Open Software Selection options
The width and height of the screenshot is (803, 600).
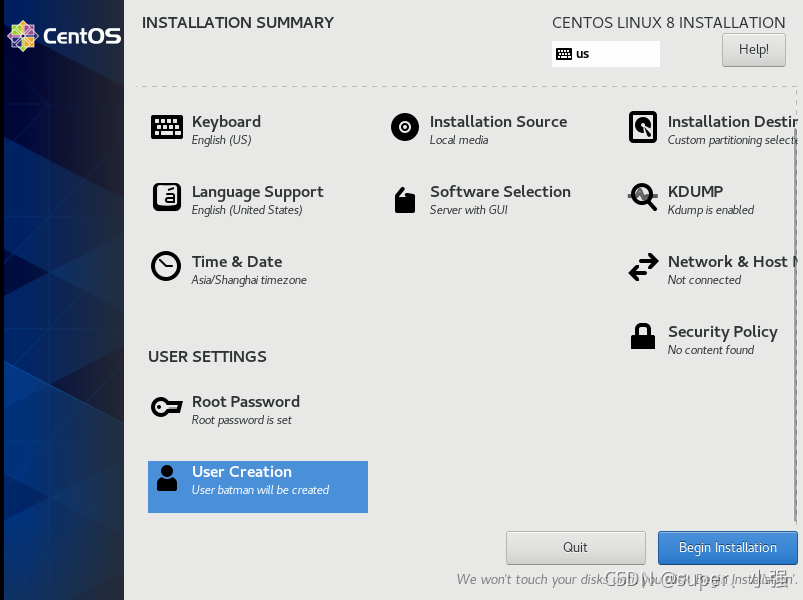pyautogui.click(x=500, y=191)
